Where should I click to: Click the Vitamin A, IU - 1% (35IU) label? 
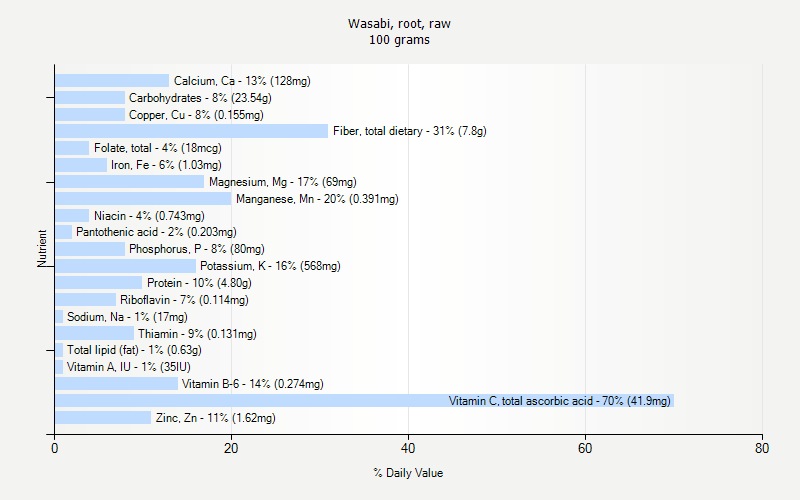(129, 367)
